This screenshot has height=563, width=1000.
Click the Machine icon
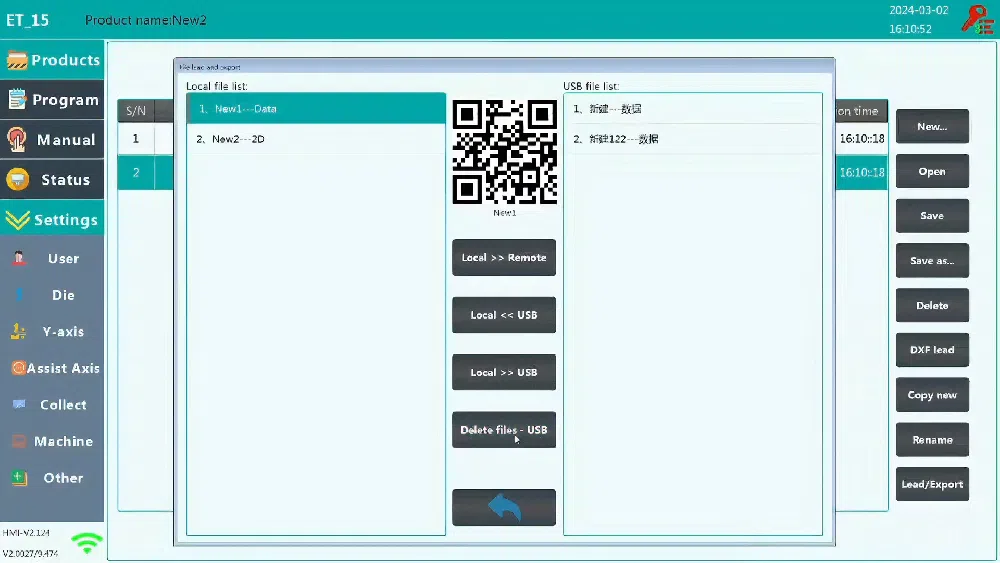(19, 441)
